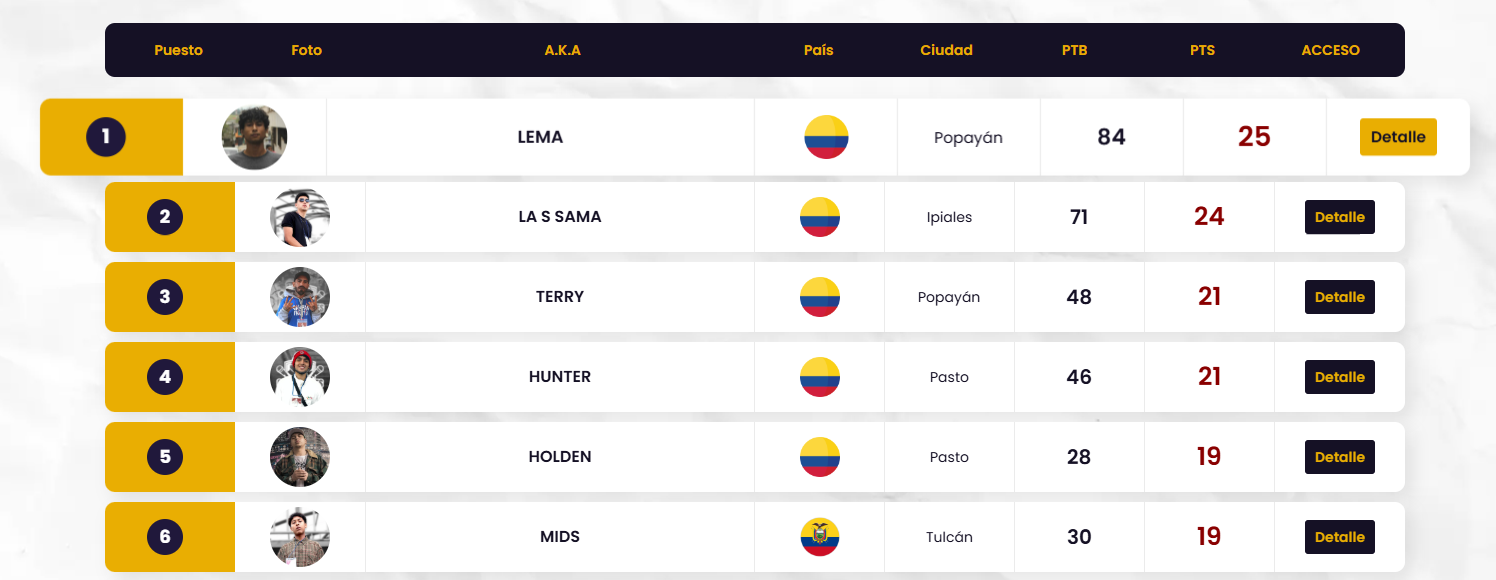The width and height of the screenshot is (1496, 580).
Task: Open HOLDEN's profile photo
Action: tap(300, 457)
